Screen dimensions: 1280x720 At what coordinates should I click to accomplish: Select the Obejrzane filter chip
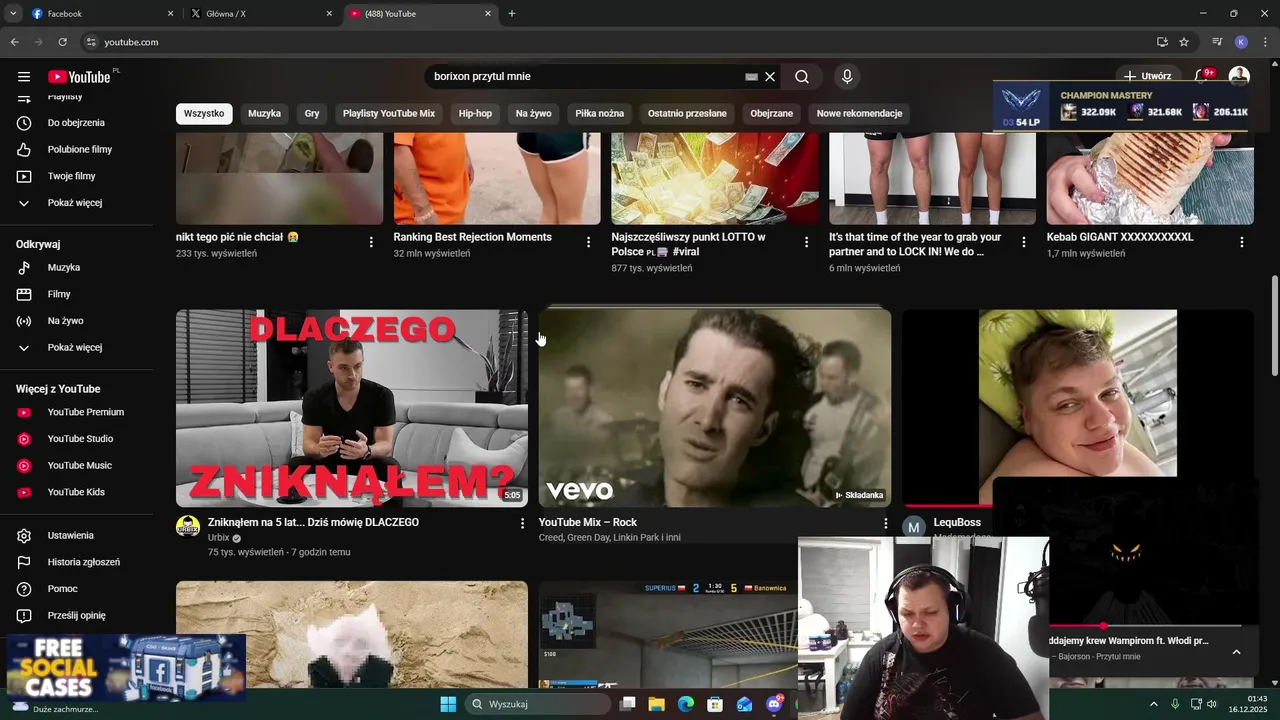(772, 113)
